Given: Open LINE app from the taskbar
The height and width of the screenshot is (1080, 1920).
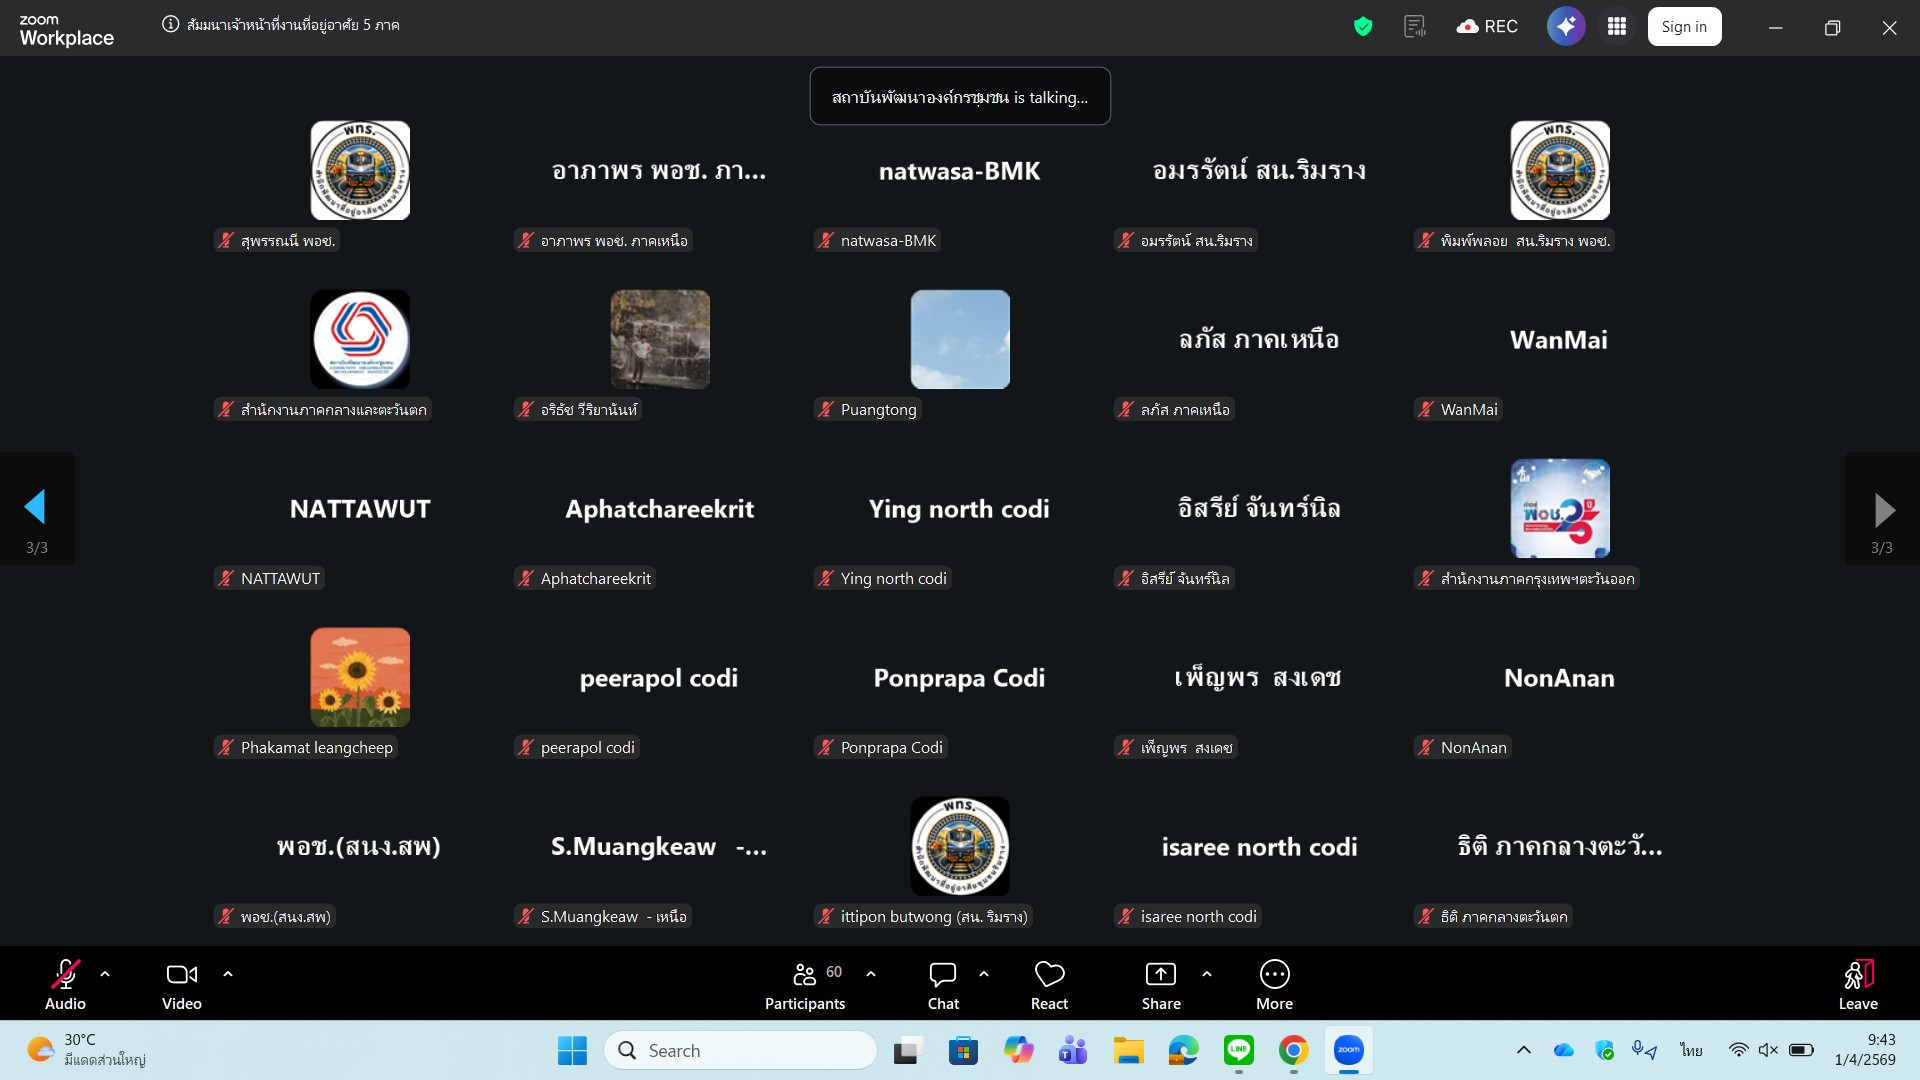Looking at the screenshot, I should pos(1238,1050).
